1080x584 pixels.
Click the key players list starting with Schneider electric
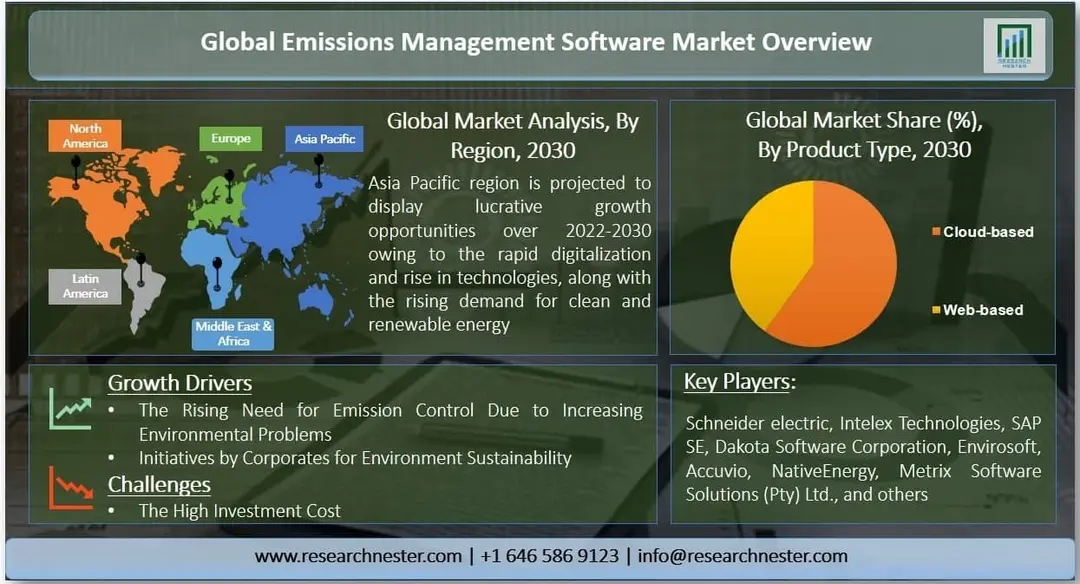pos(863,459)
